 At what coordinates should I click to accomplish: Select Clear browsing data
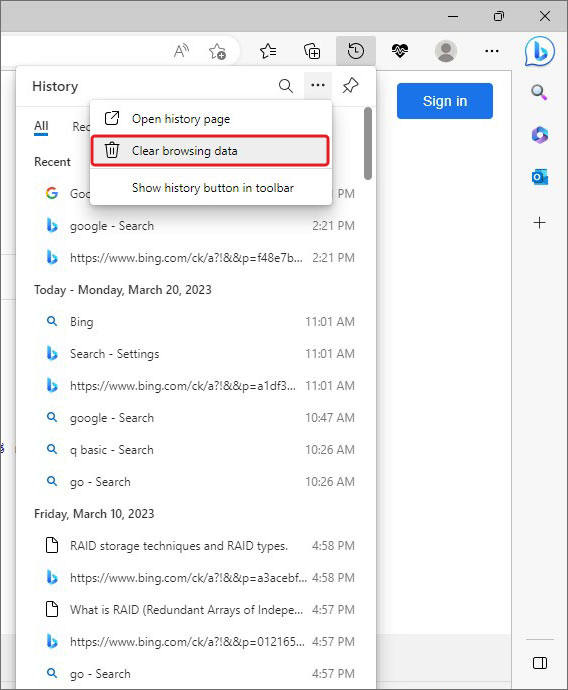pos(210,151)
